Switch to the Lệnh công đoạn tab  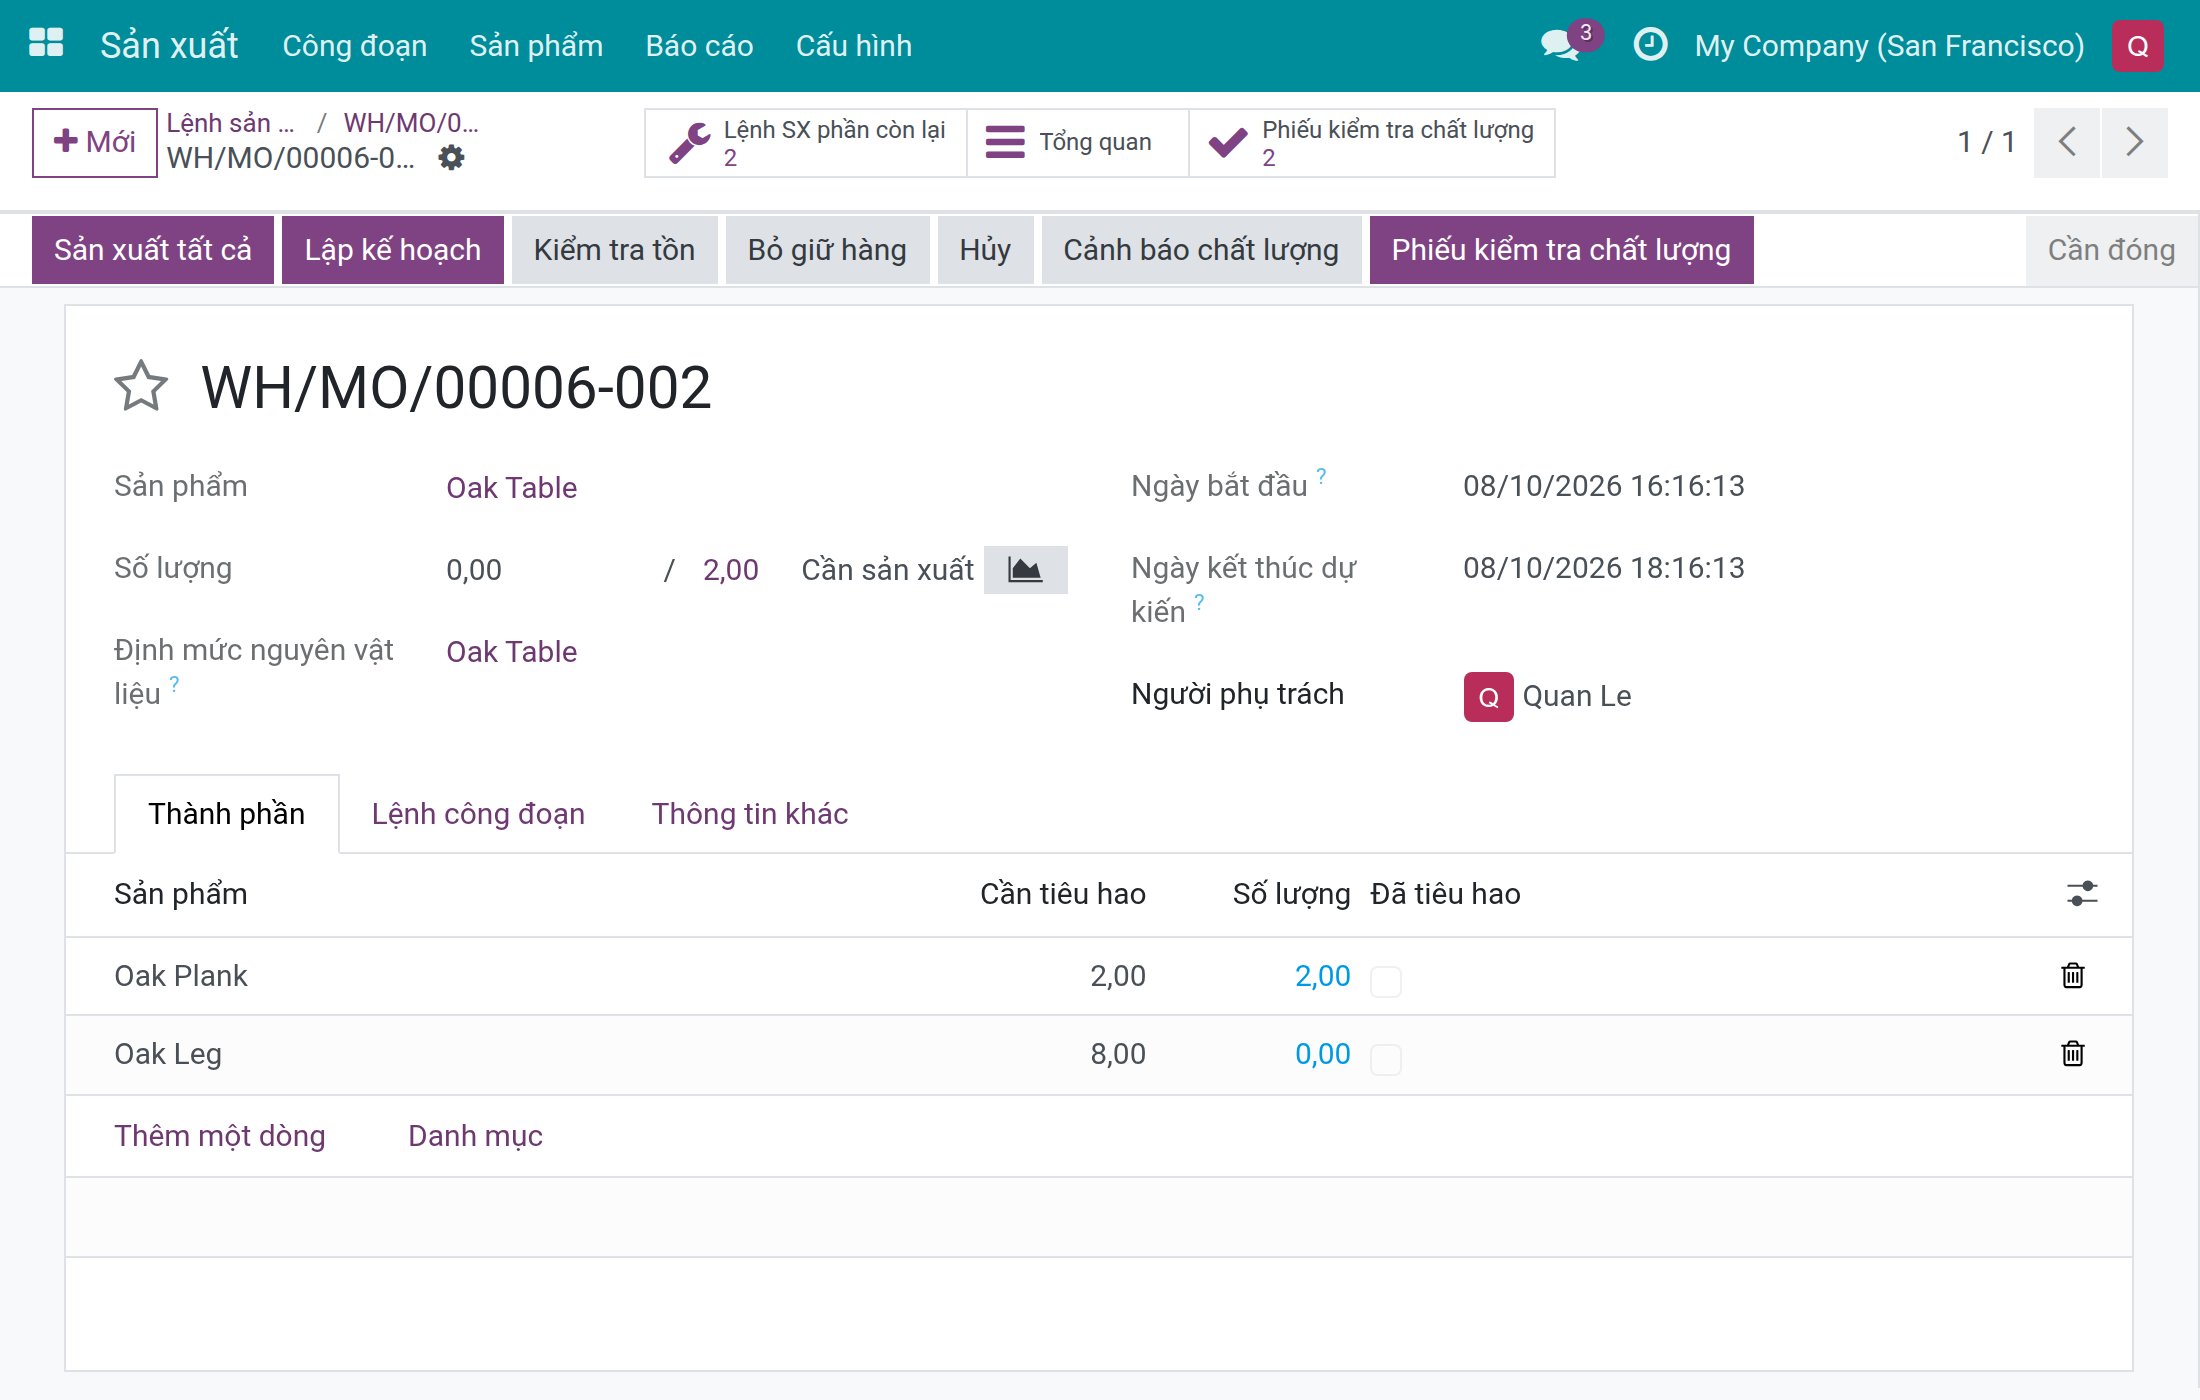click(x=478, y=814)
